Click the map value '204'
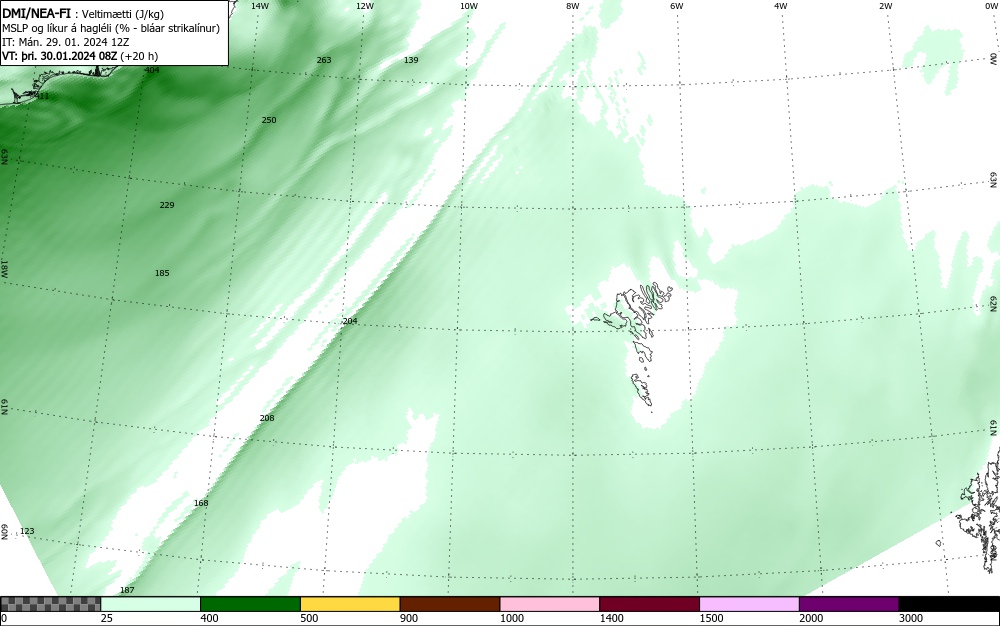The width and height of the screenshot is (1000, 626). pyautogui.click(x=350, y=321)
